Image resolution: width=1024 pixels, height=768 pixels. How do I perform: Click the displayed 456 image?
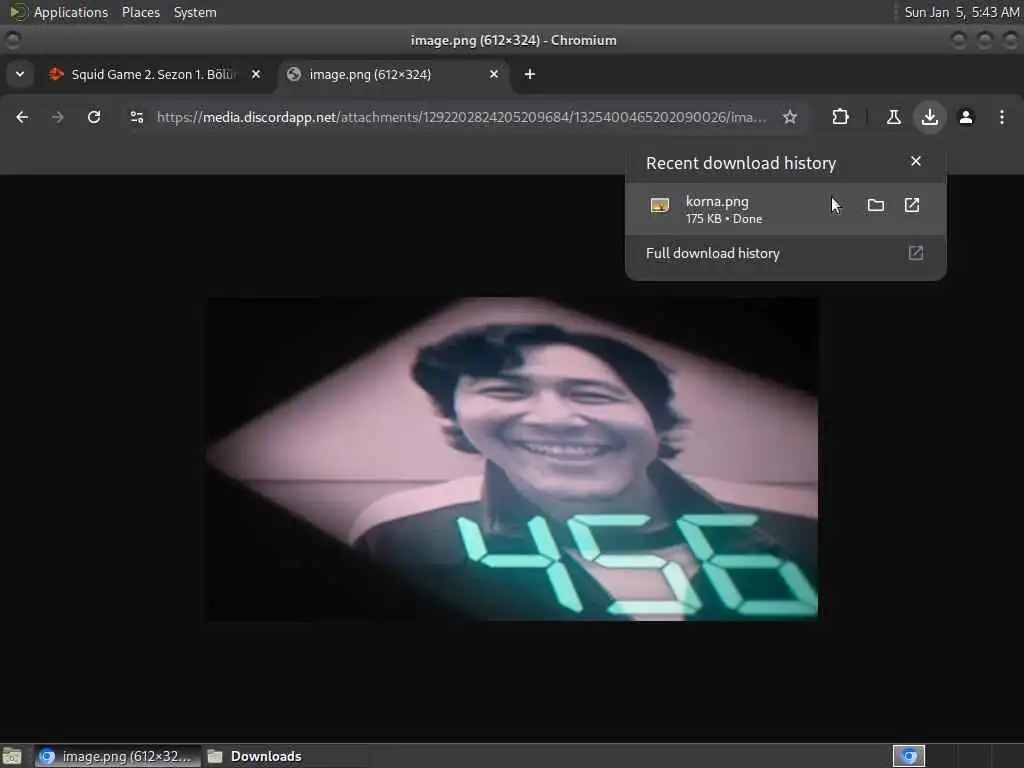coord(512,459)
